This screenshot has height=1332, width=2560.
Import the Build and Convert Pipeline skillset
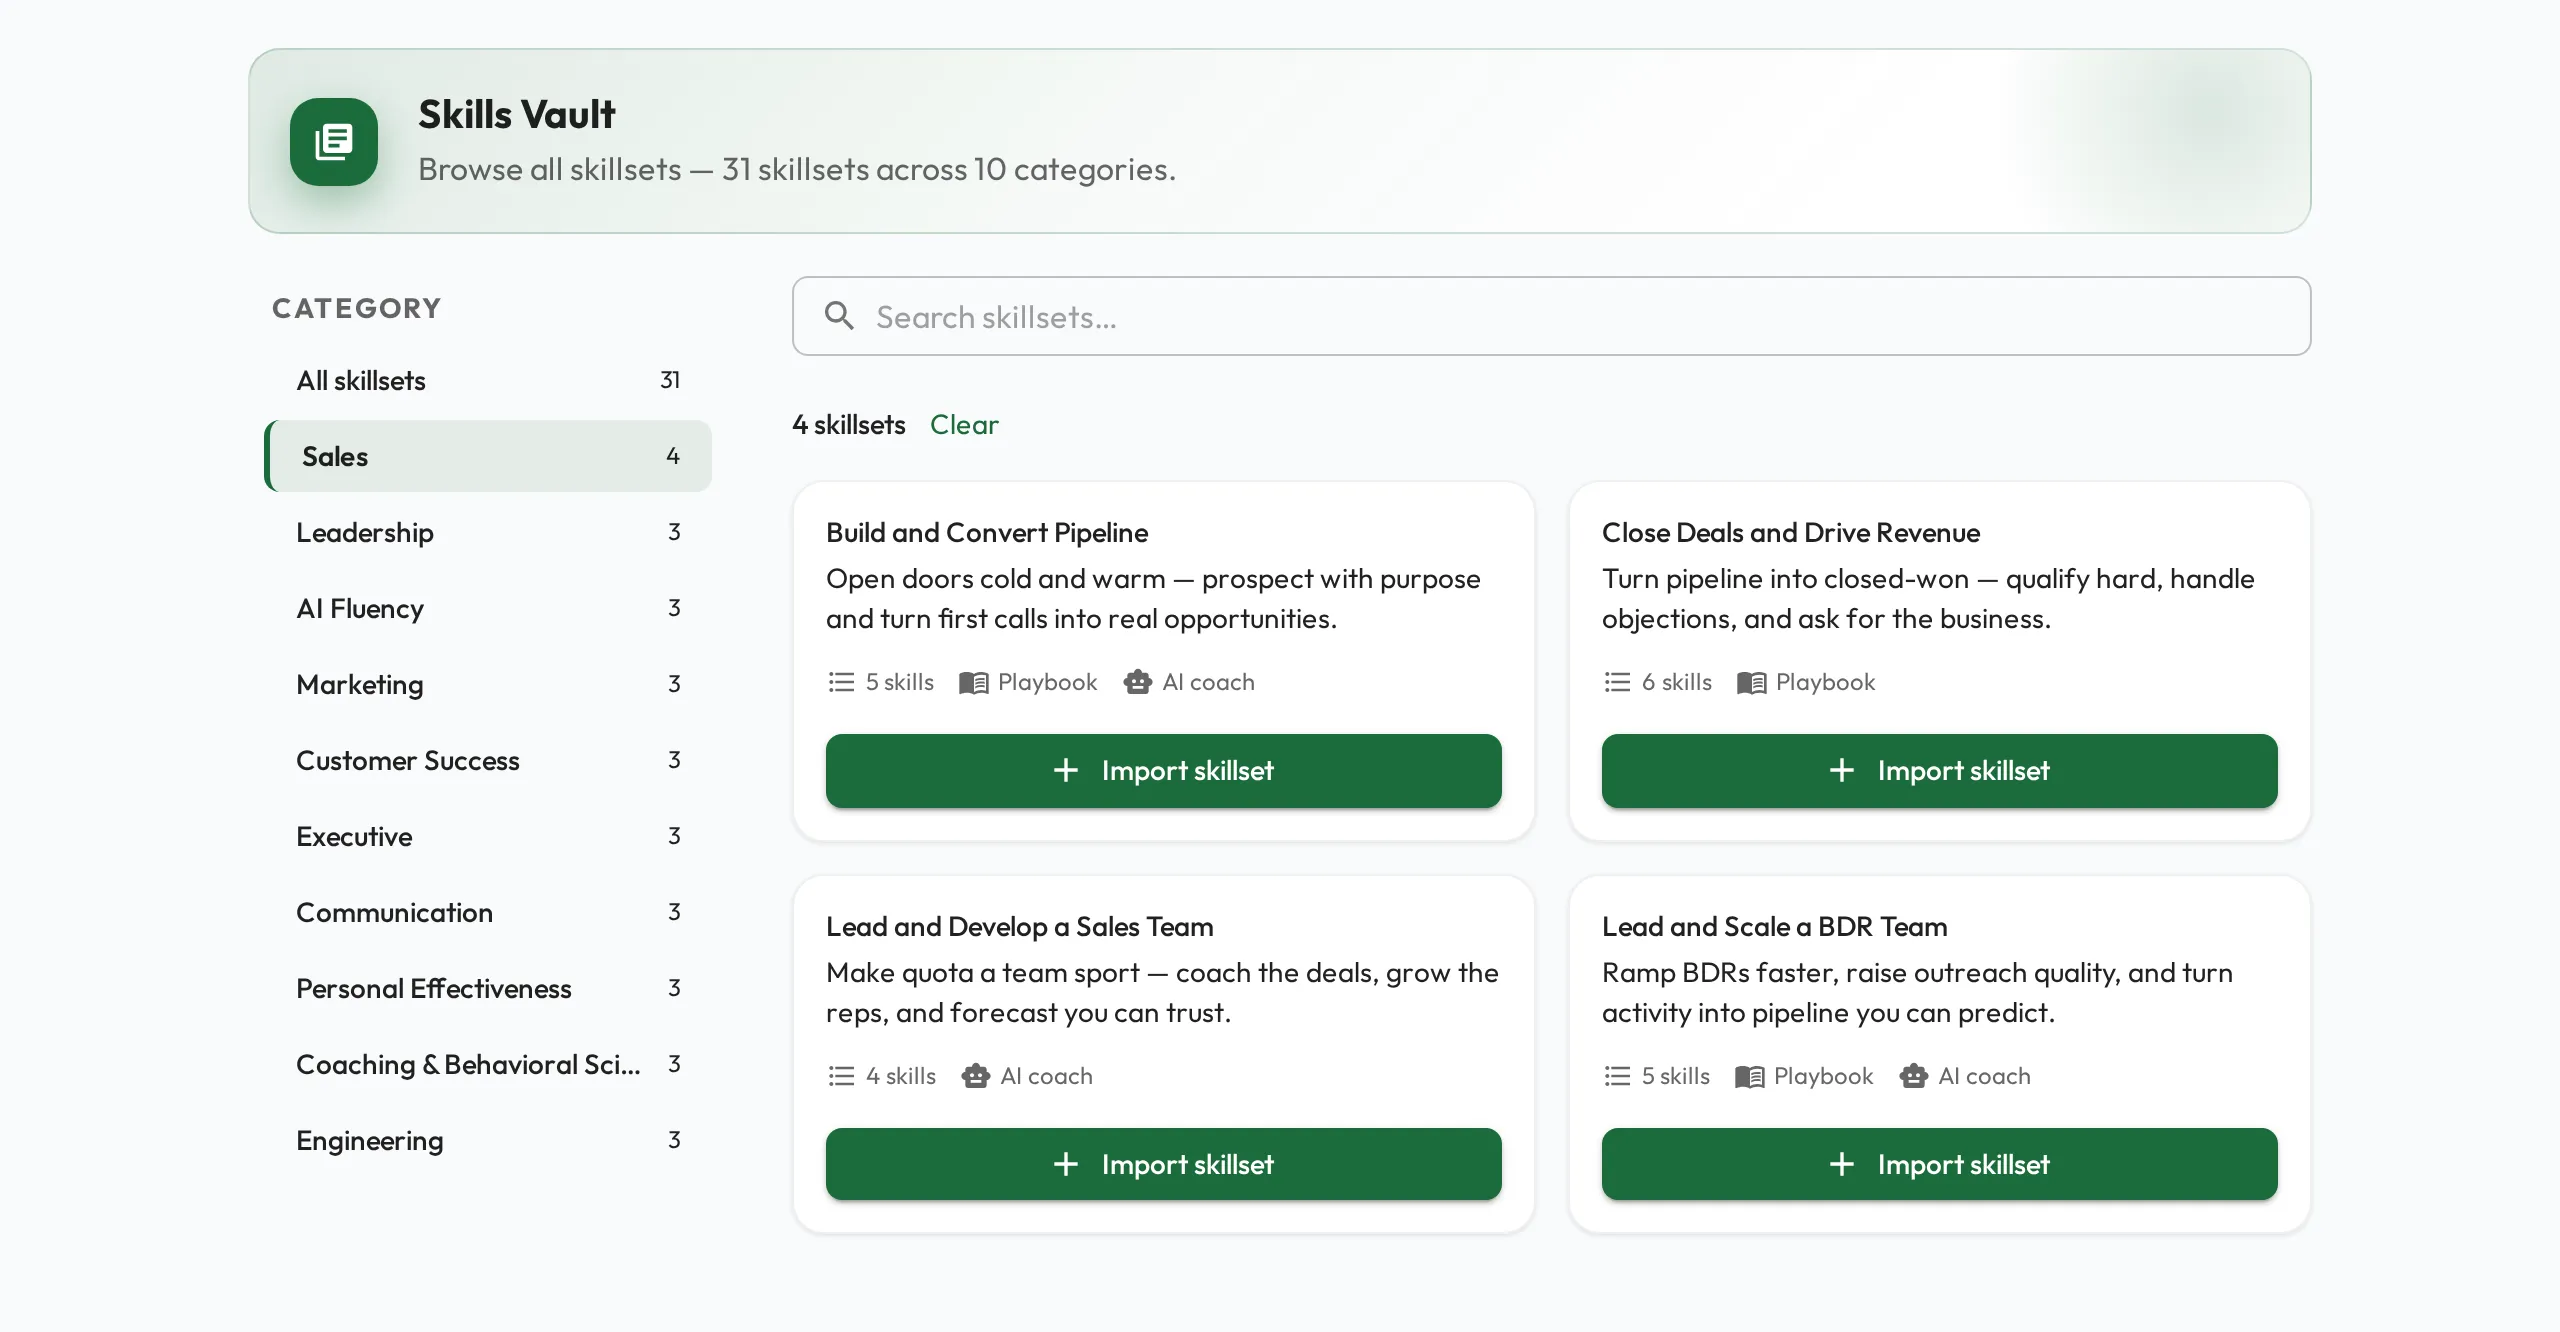(x=1163, y=770)
